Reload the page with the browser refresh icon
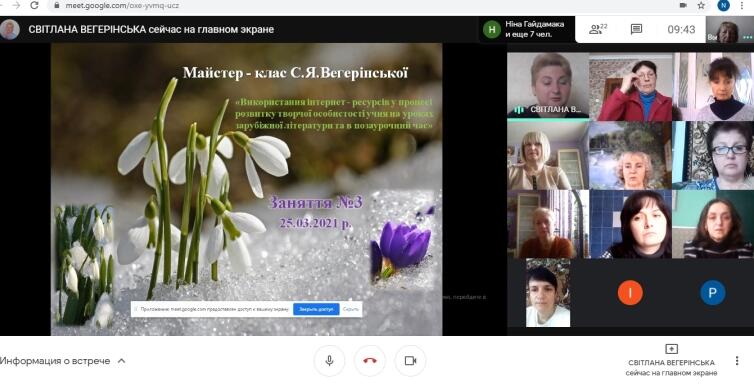The image size is (754, 384). tap(34, 5)
